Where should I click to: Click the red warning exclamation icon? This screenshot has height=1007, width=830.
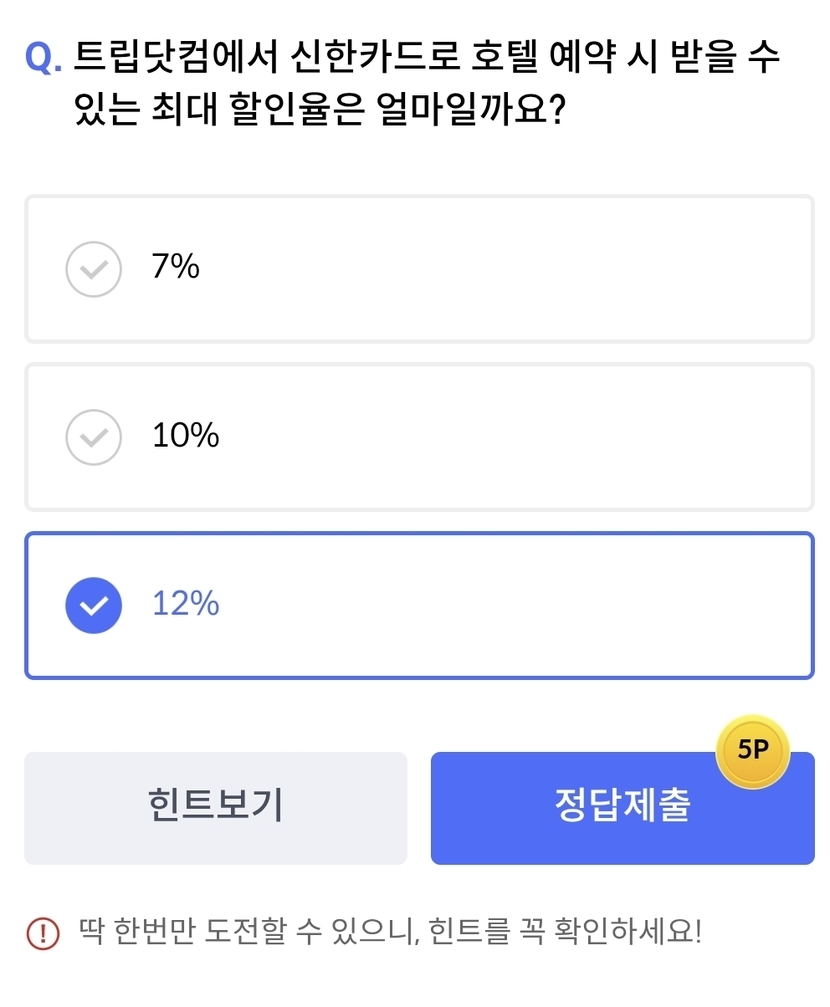click(x=43, y=933)
